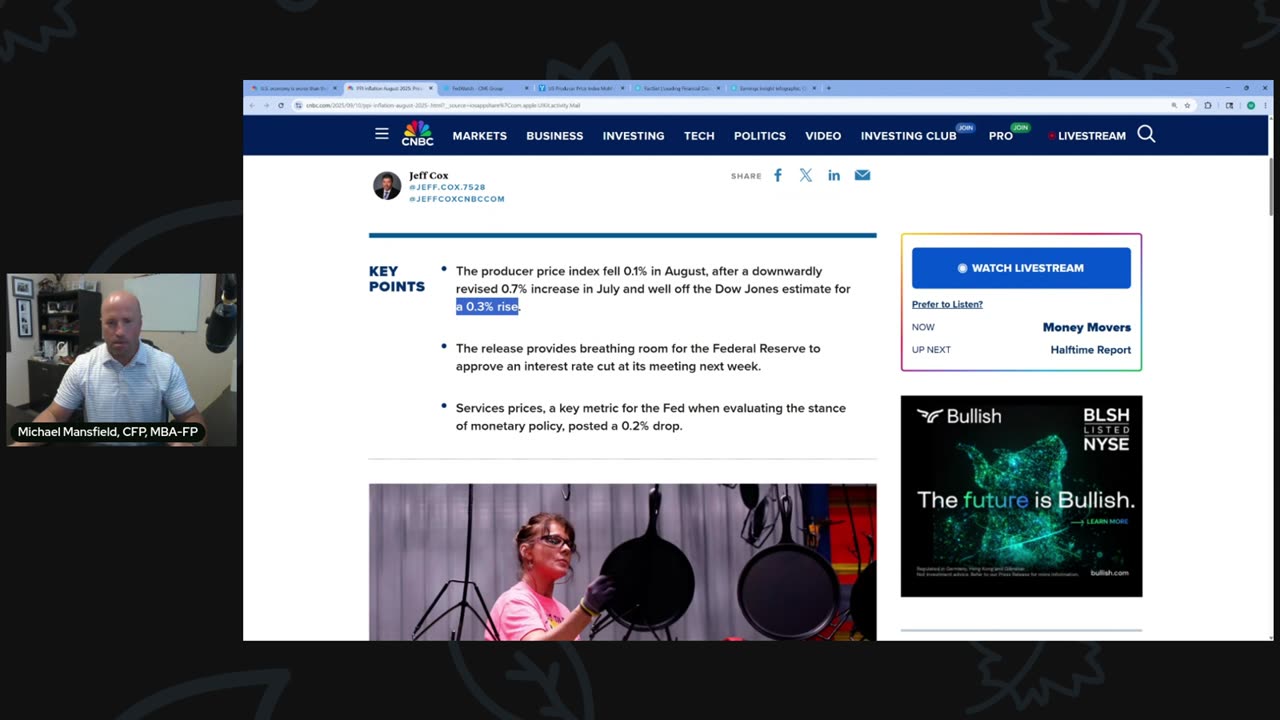The height and width of the screenshot is (720, 1280).
Task: Open the browser zoom magnifier icon
Action: (x=1174, y=105)
